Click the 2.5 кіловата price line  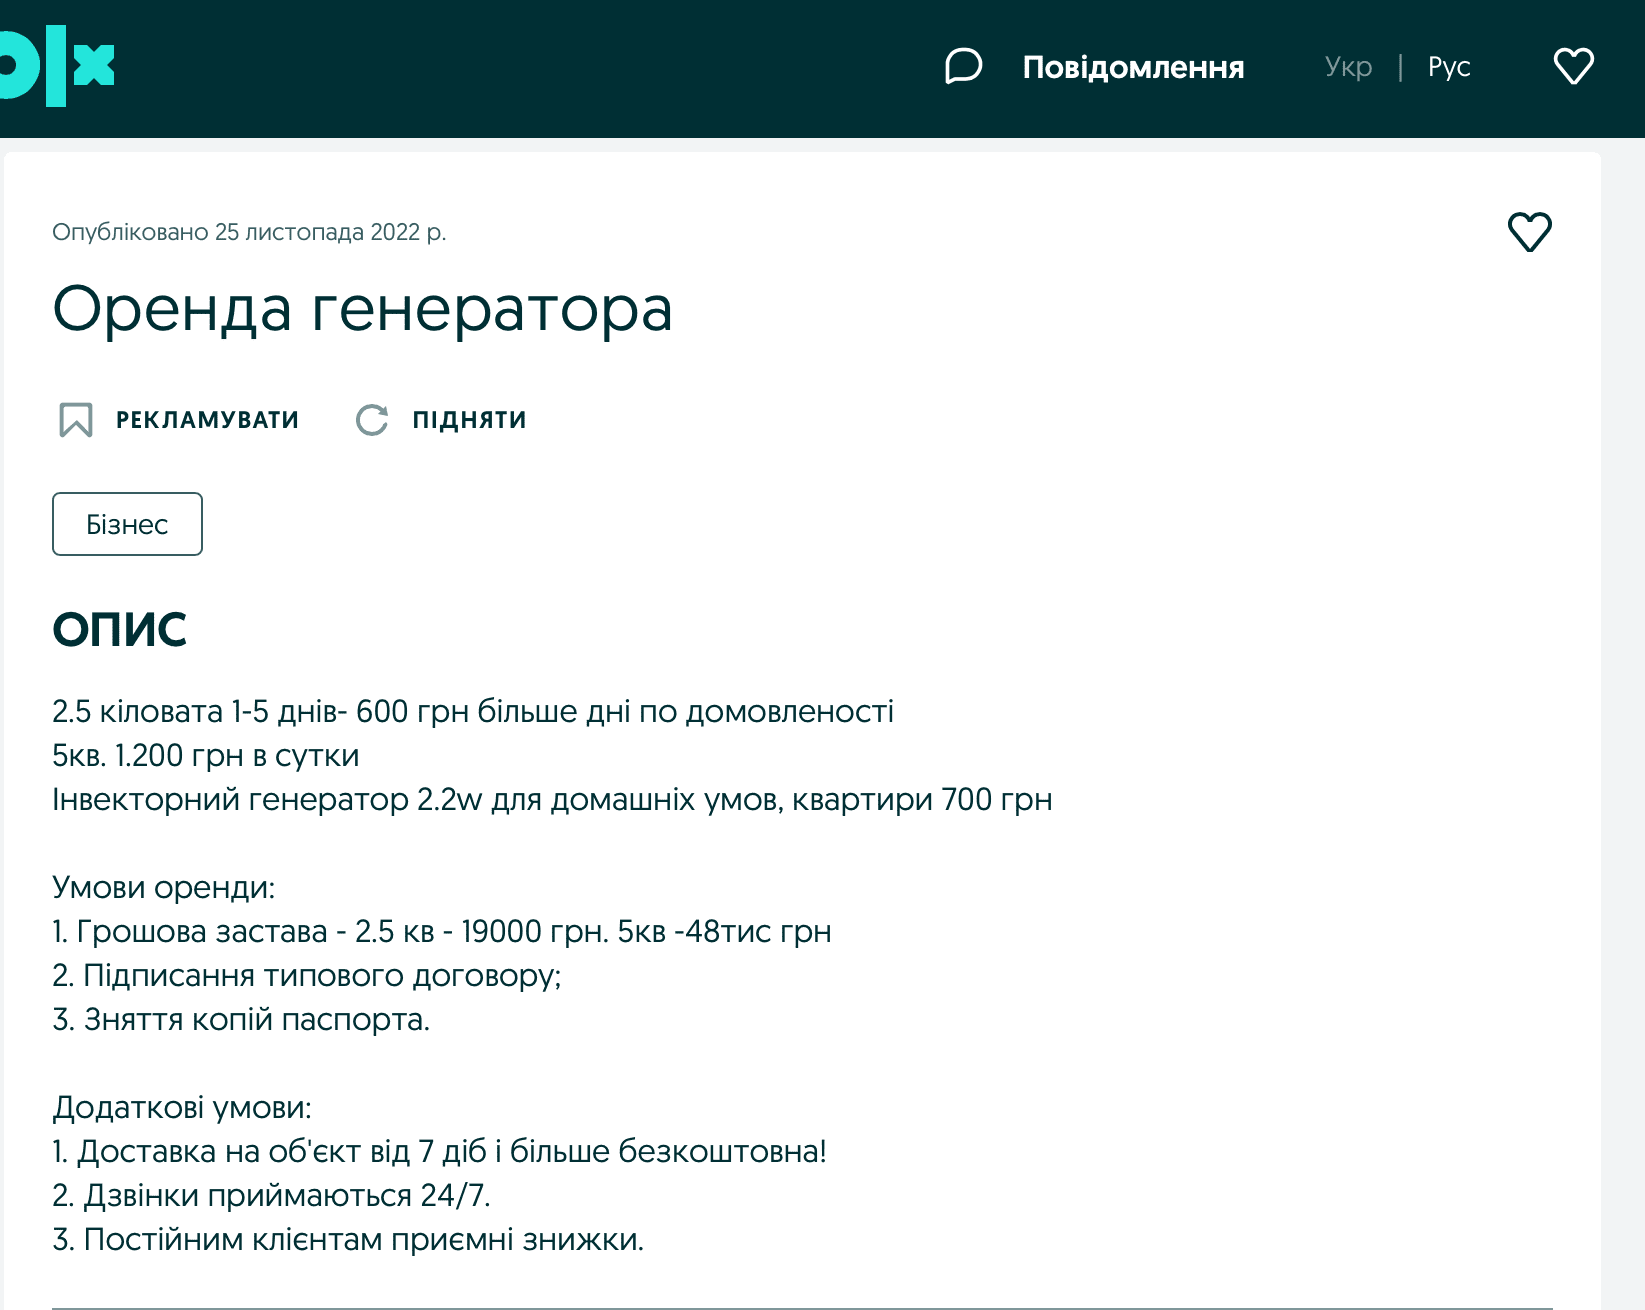coord(472,712)
